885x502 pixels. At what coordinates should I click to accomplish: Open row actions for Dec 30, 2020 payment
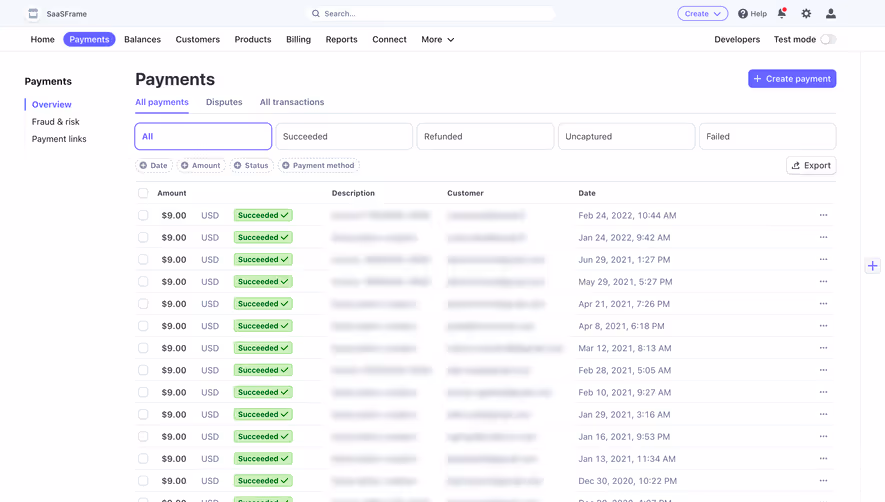pos(823,481)
